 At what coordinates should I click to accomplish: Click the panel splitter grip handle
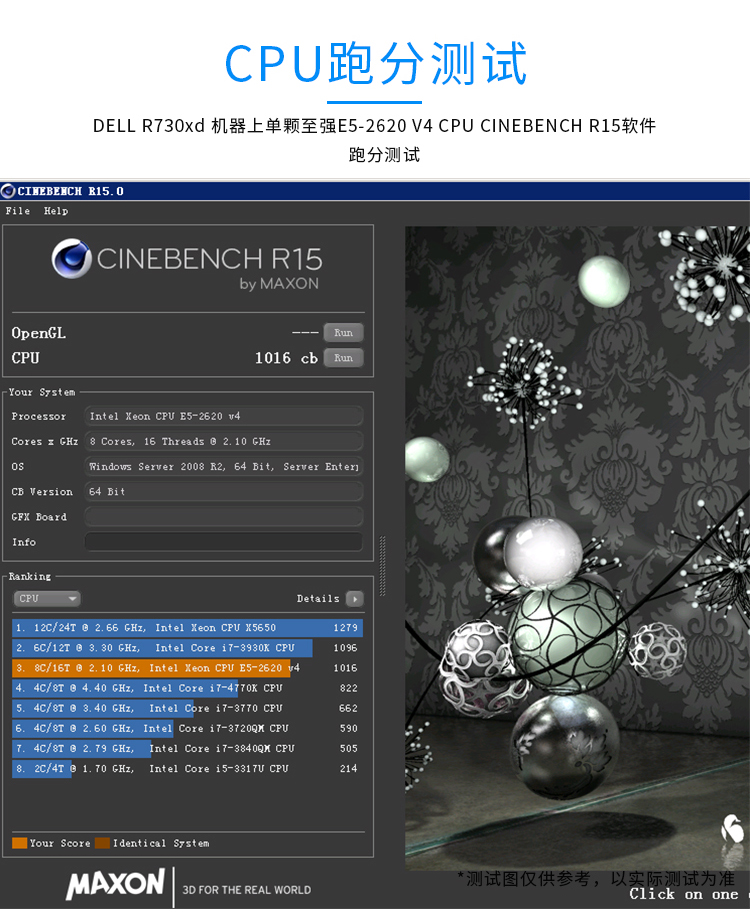[x=382, y=566]
